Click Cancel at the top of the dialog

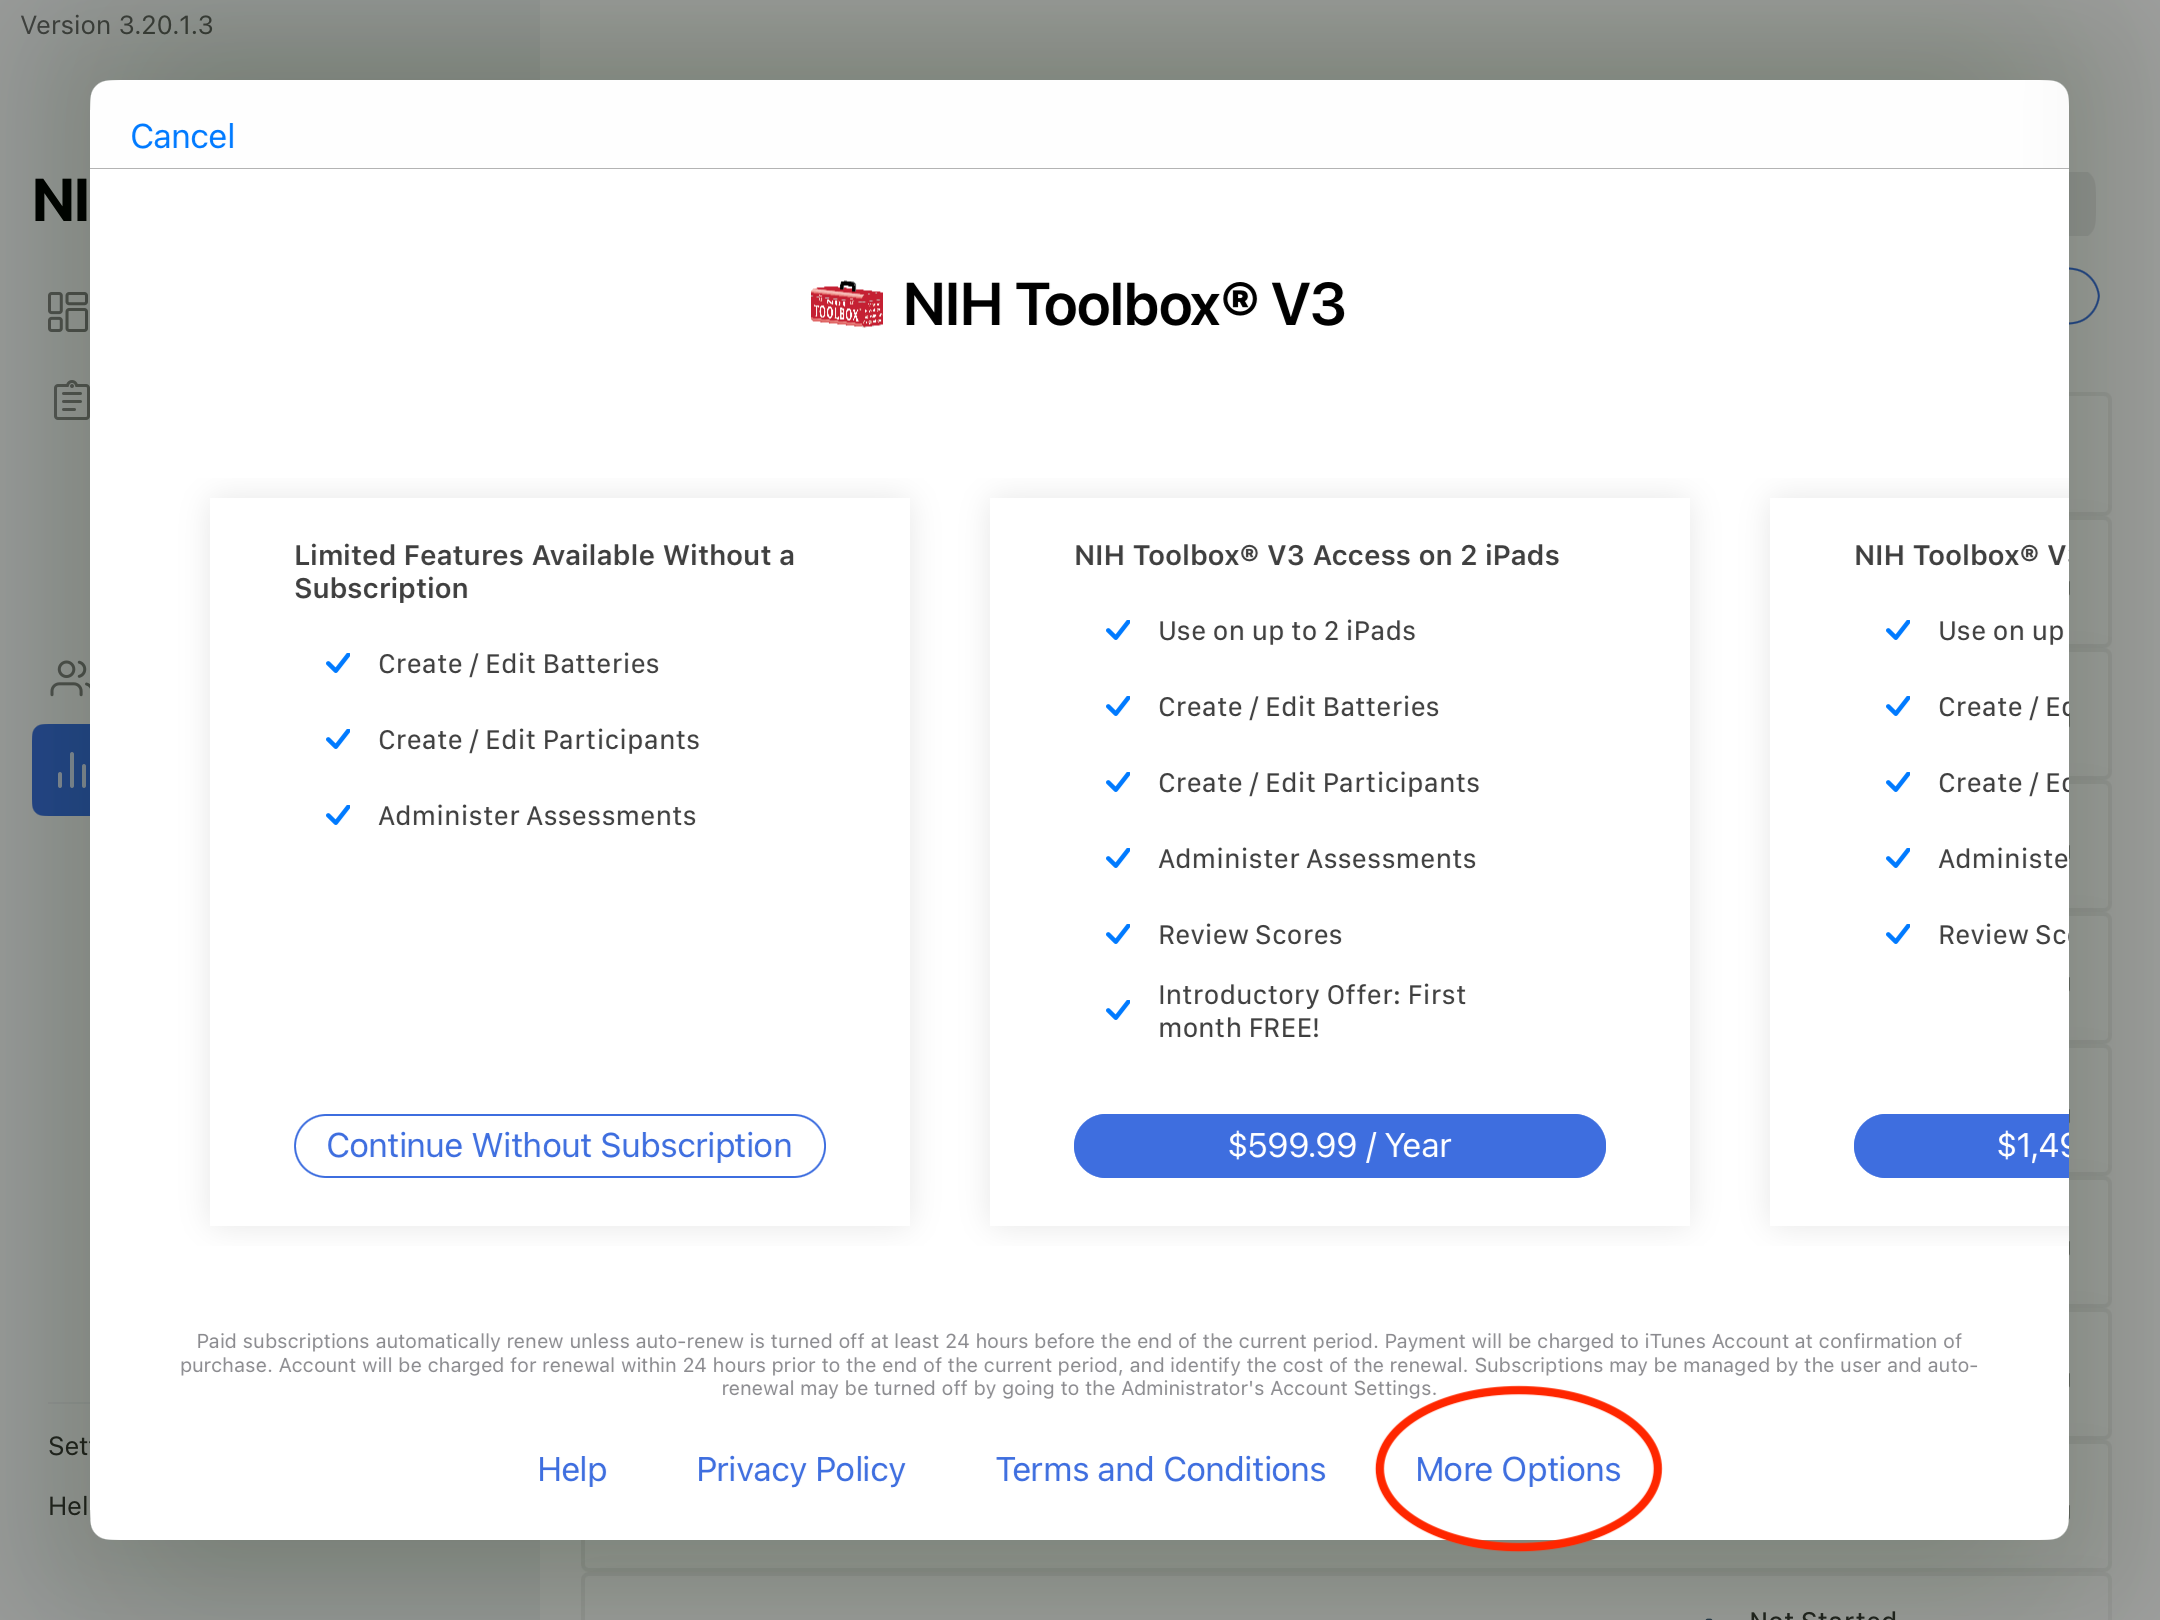coord(182,135)
